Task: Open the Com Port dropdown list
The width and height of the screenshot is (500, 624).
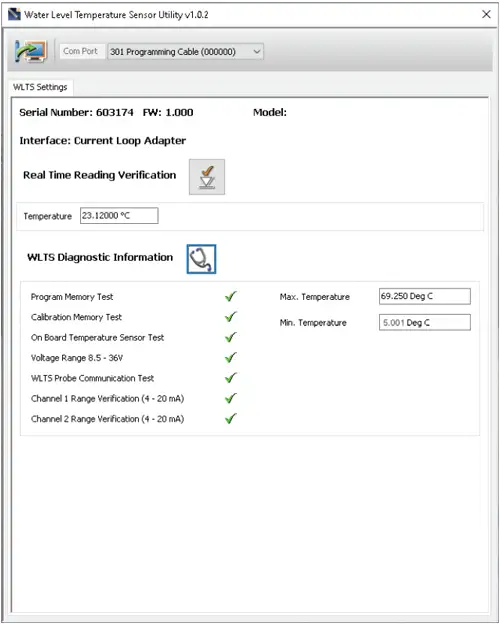Action: click(185, 52)
